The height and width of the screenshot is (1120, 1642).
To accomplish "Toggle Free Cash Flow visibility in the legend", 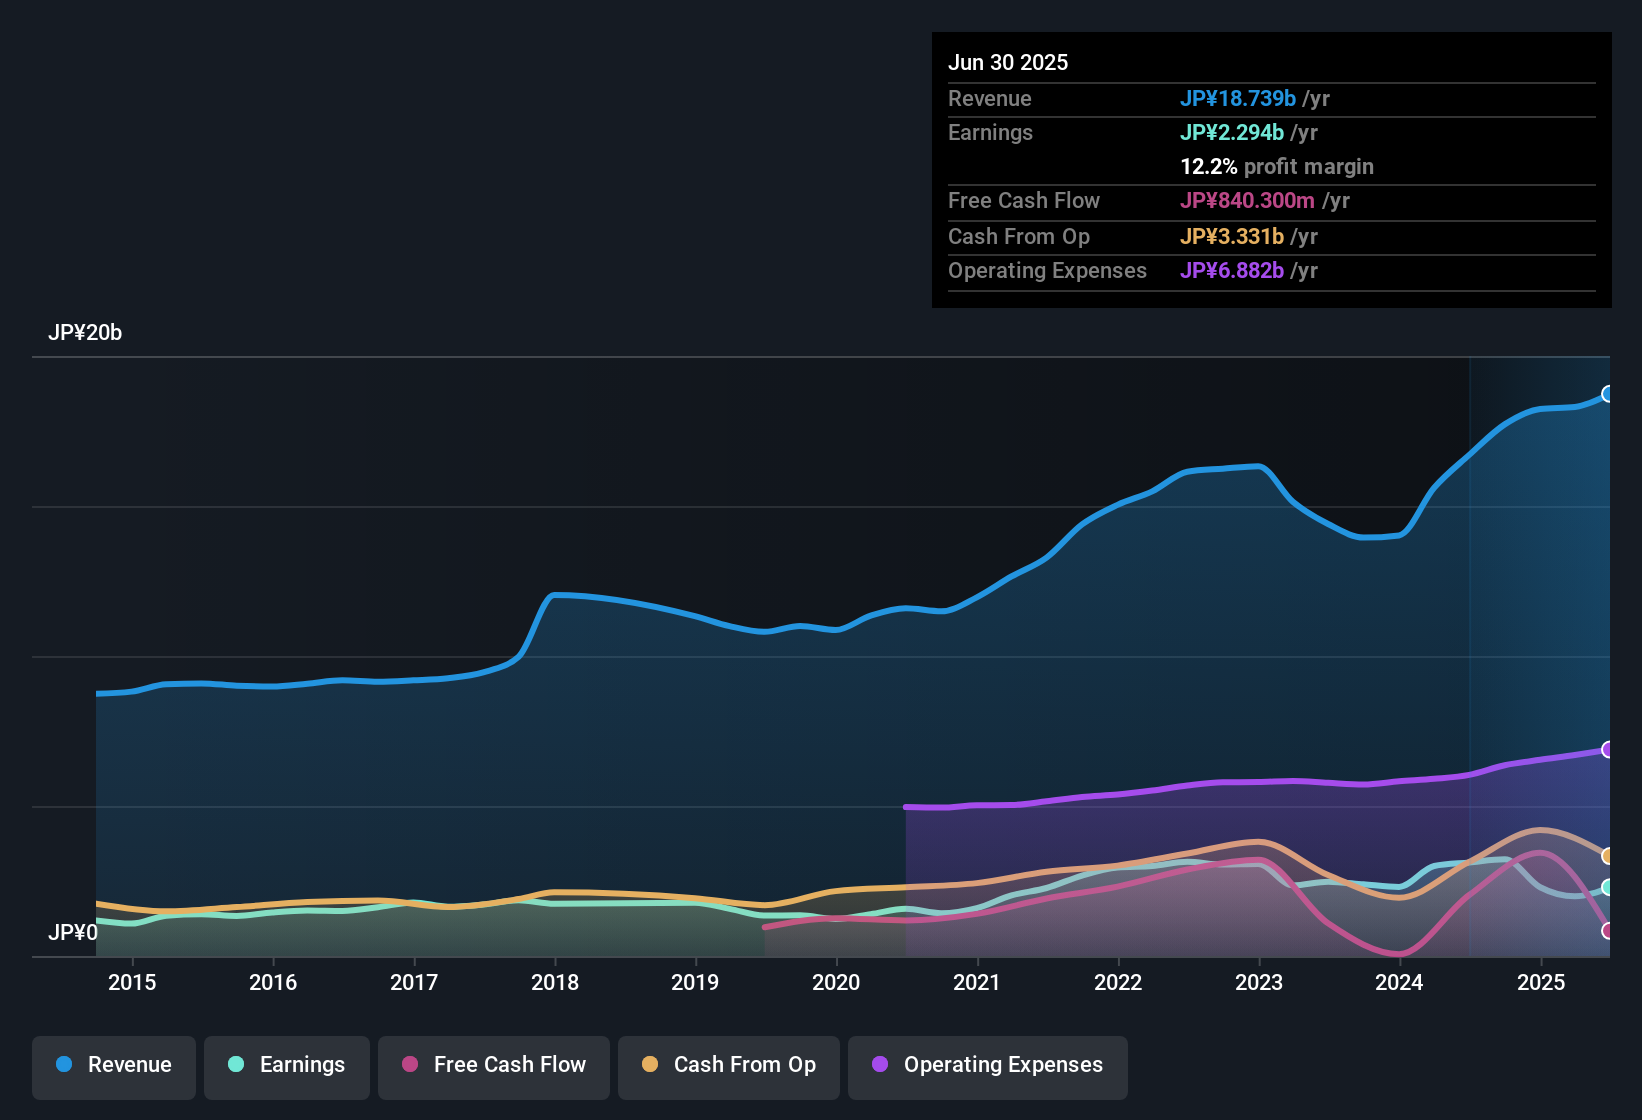I will pyautogui.click(x=493, y=1065).
